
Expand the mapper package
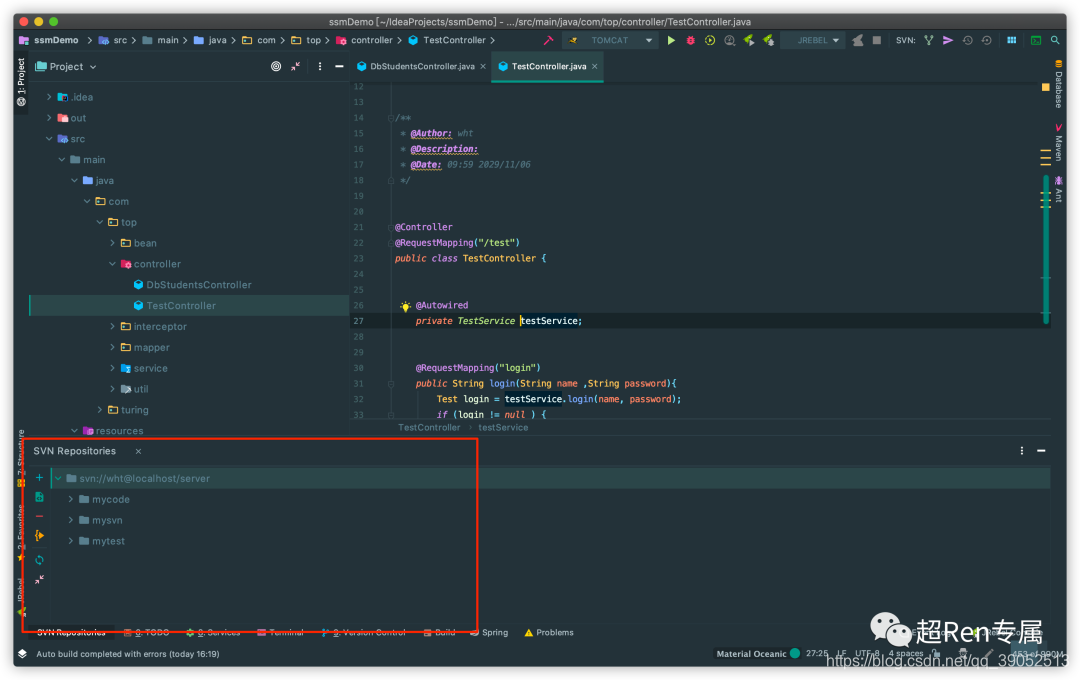pos(112,347)
